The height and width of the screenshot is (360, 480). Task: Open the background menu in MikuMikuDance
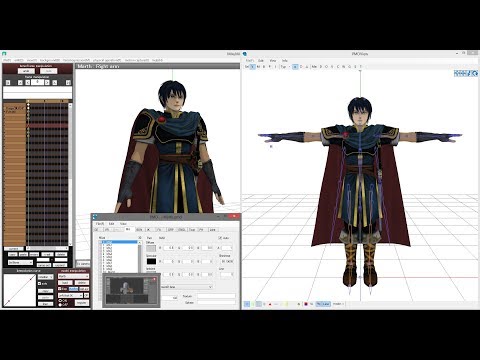click(50, 60)
